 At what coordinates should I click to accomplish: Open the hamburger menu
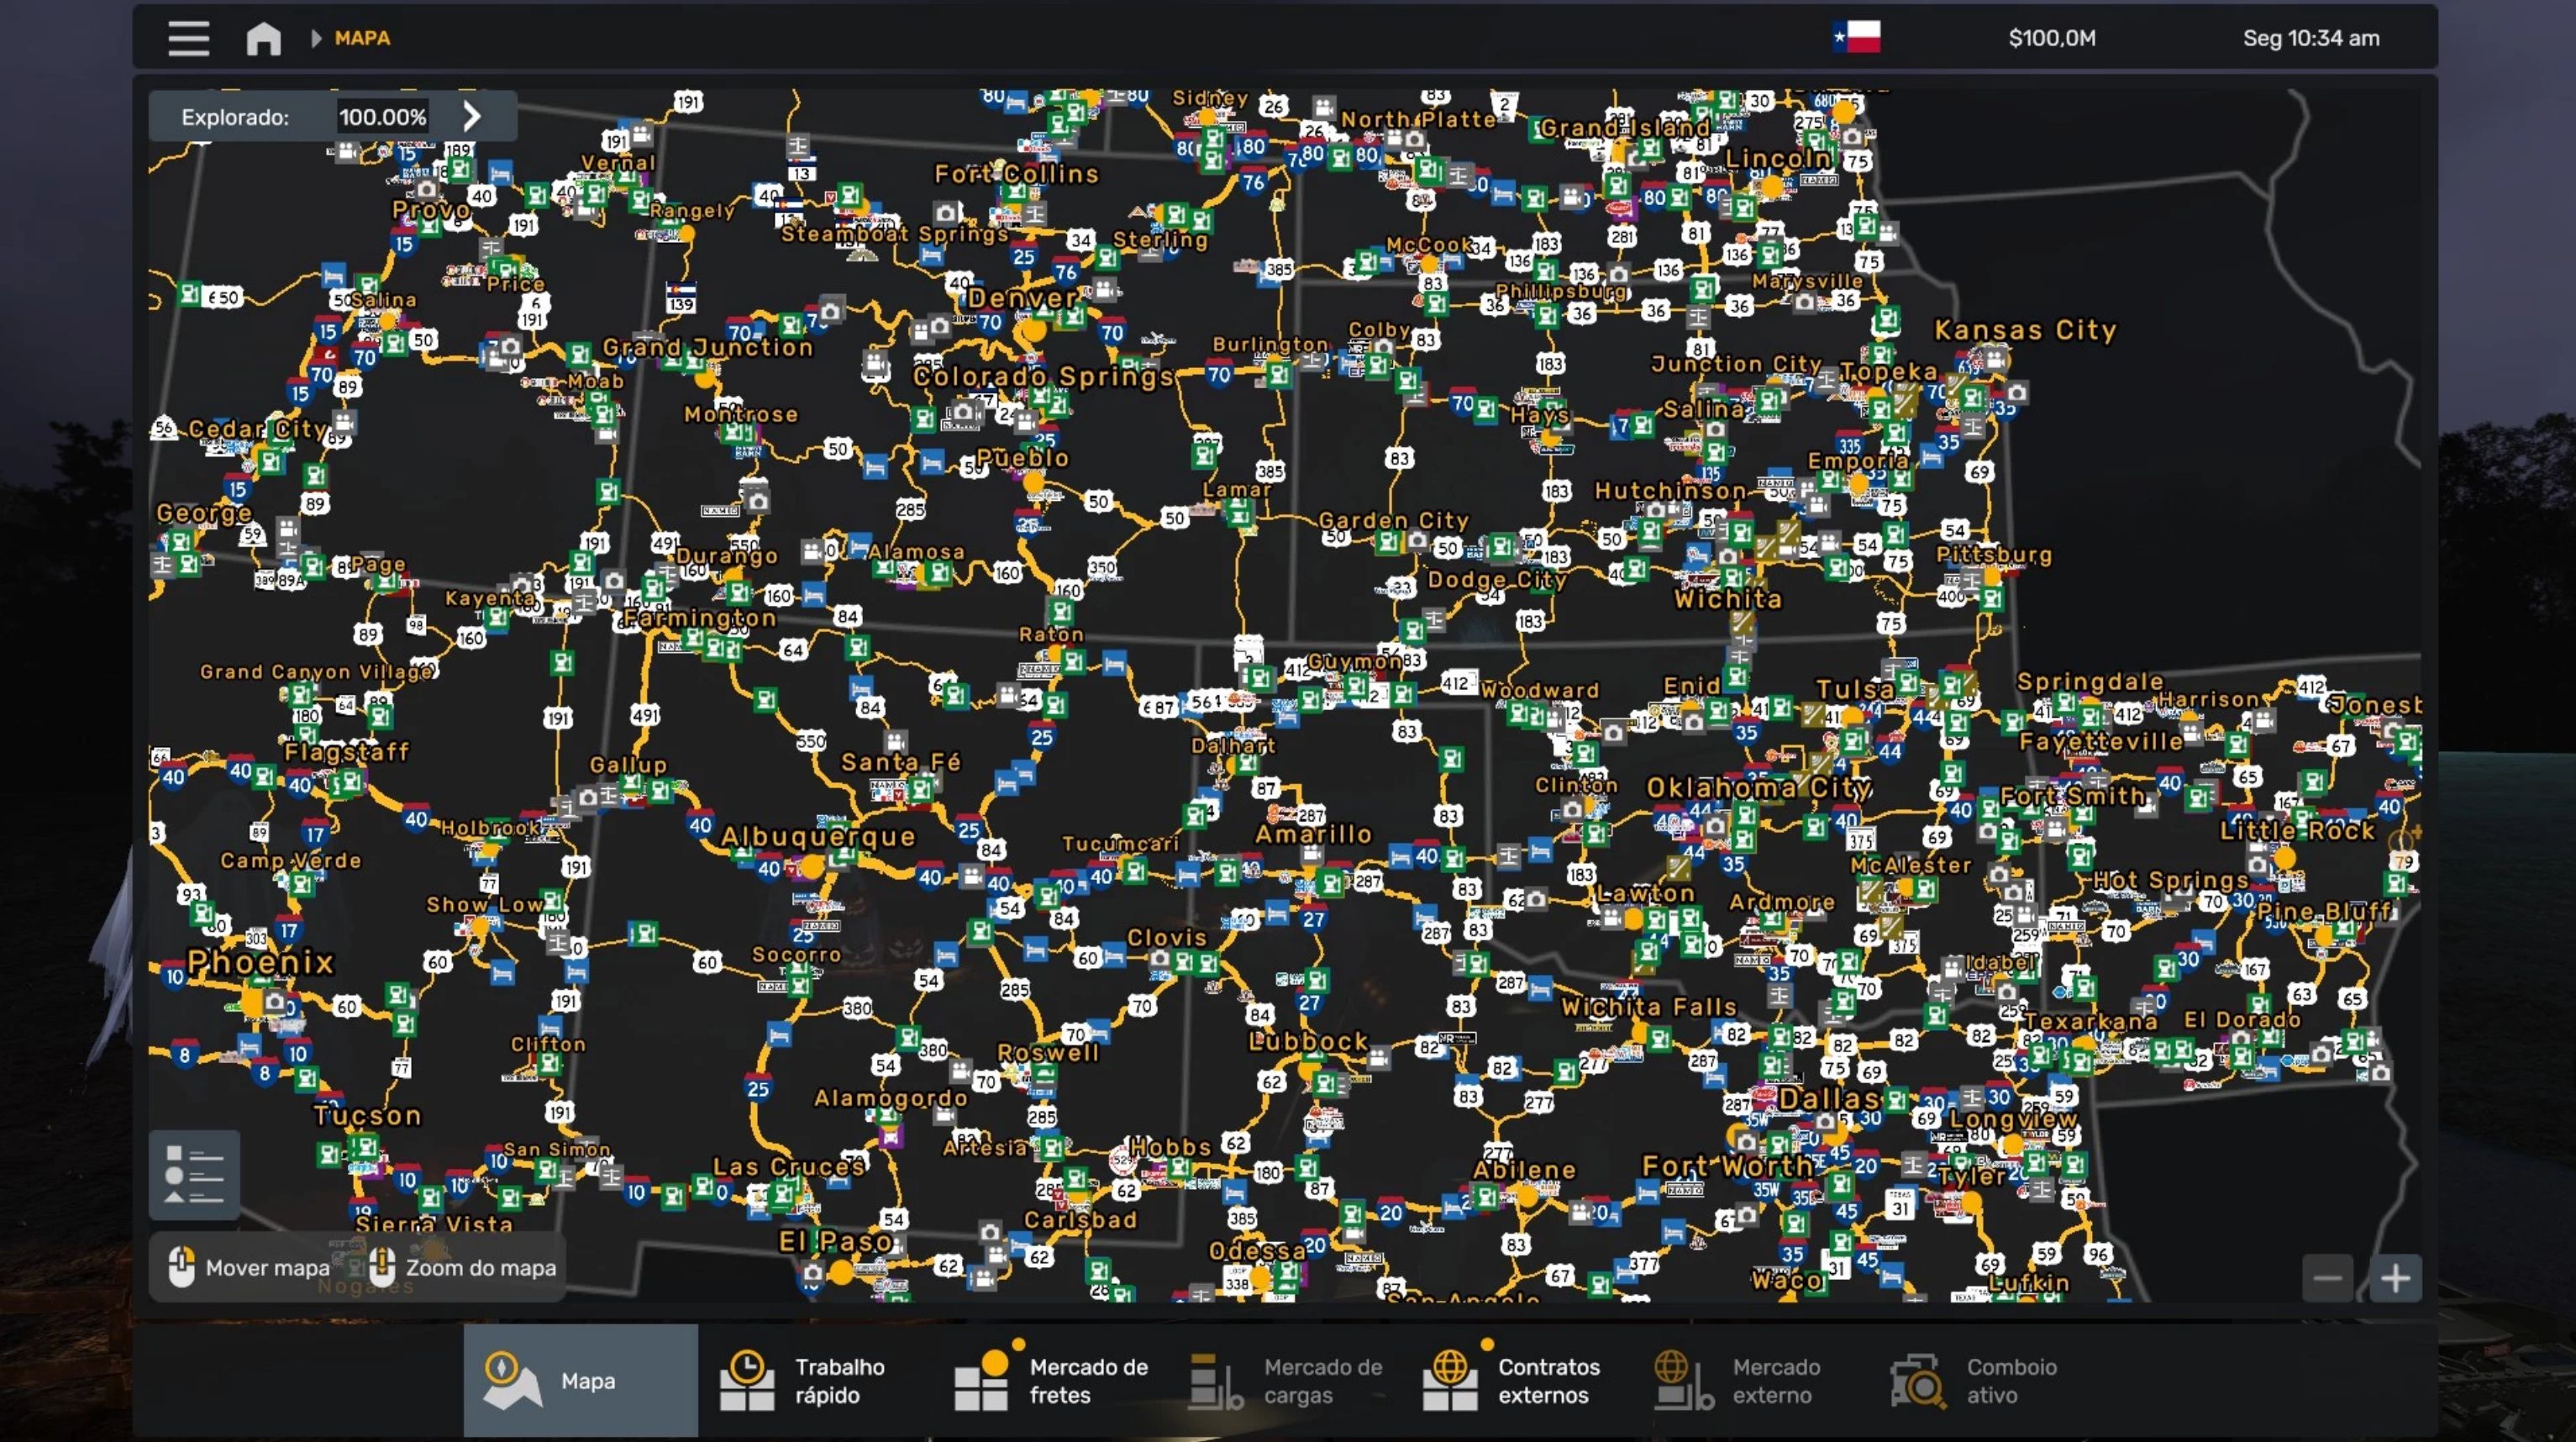click(x=188, y=38)
